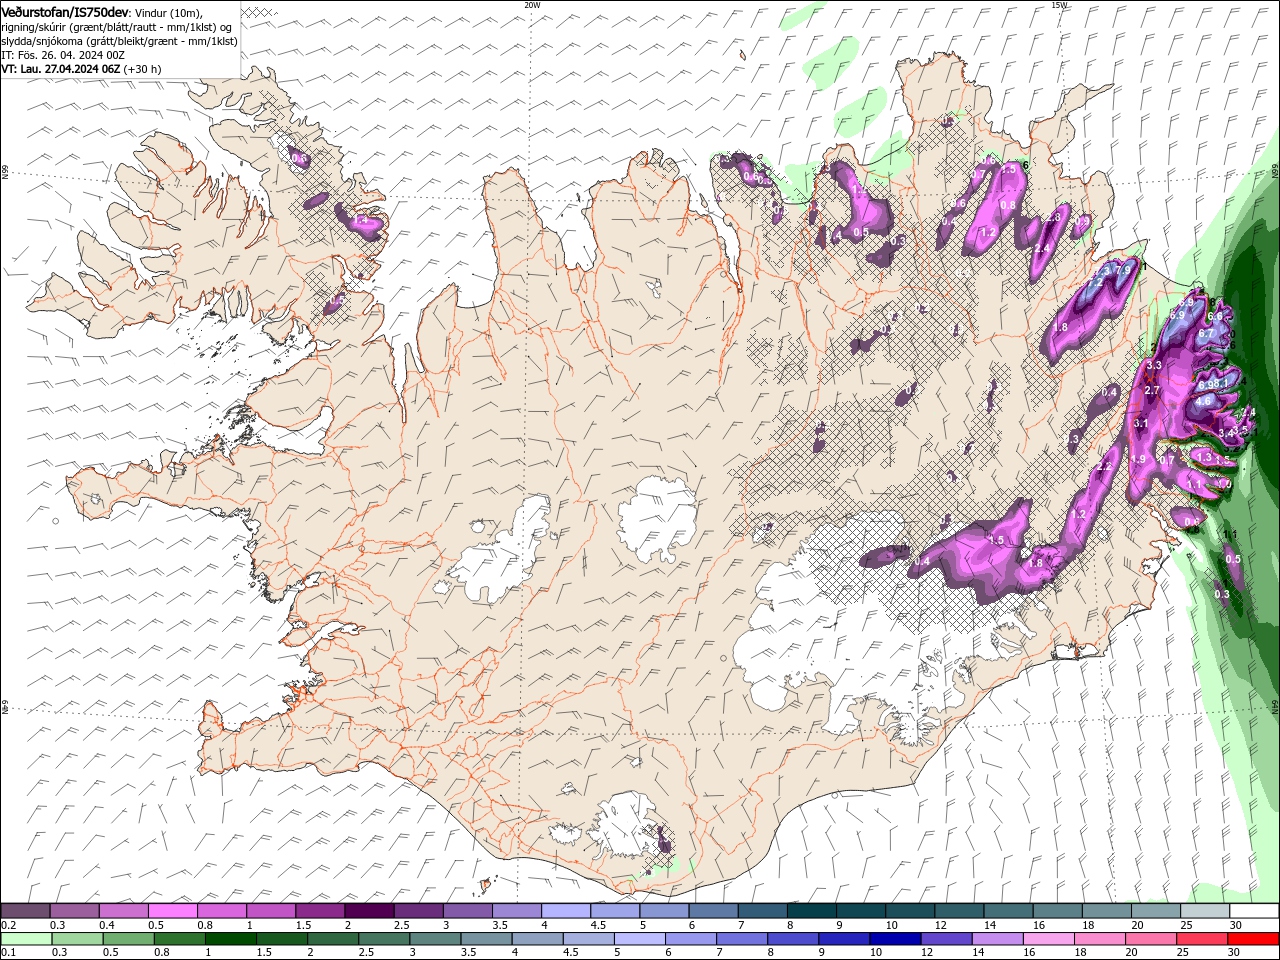Click the '3.3' precipitation value on the map

tap(1153, 367)
